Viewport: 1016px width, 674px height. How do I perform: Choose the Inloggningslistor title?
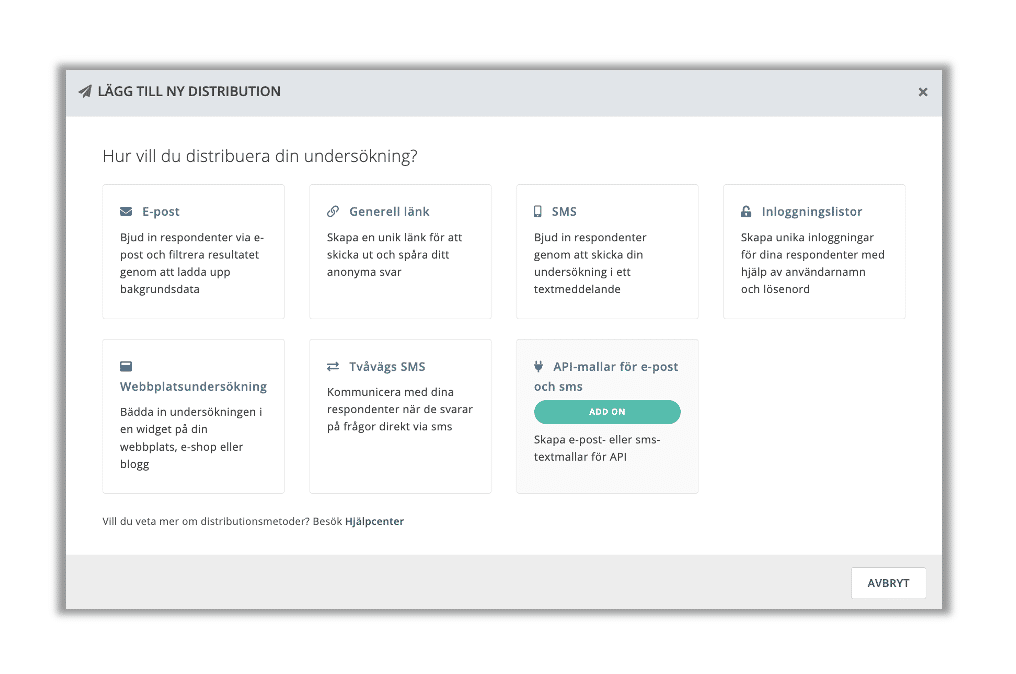click(811, 212)
